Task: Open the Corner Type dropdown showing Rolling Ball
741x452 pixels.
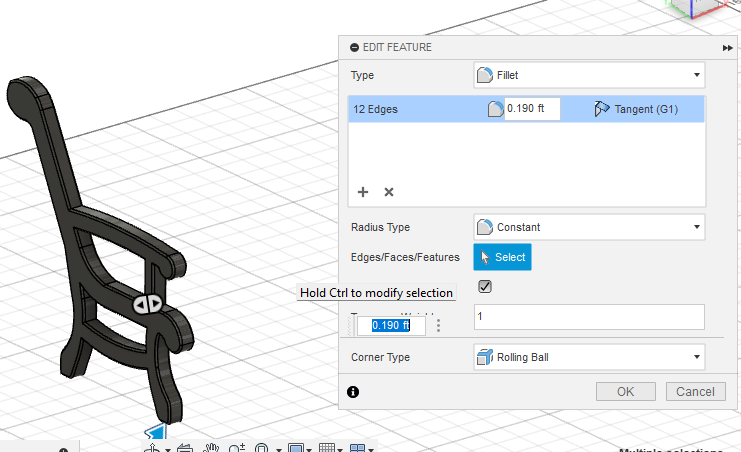Action: [589, 357]
